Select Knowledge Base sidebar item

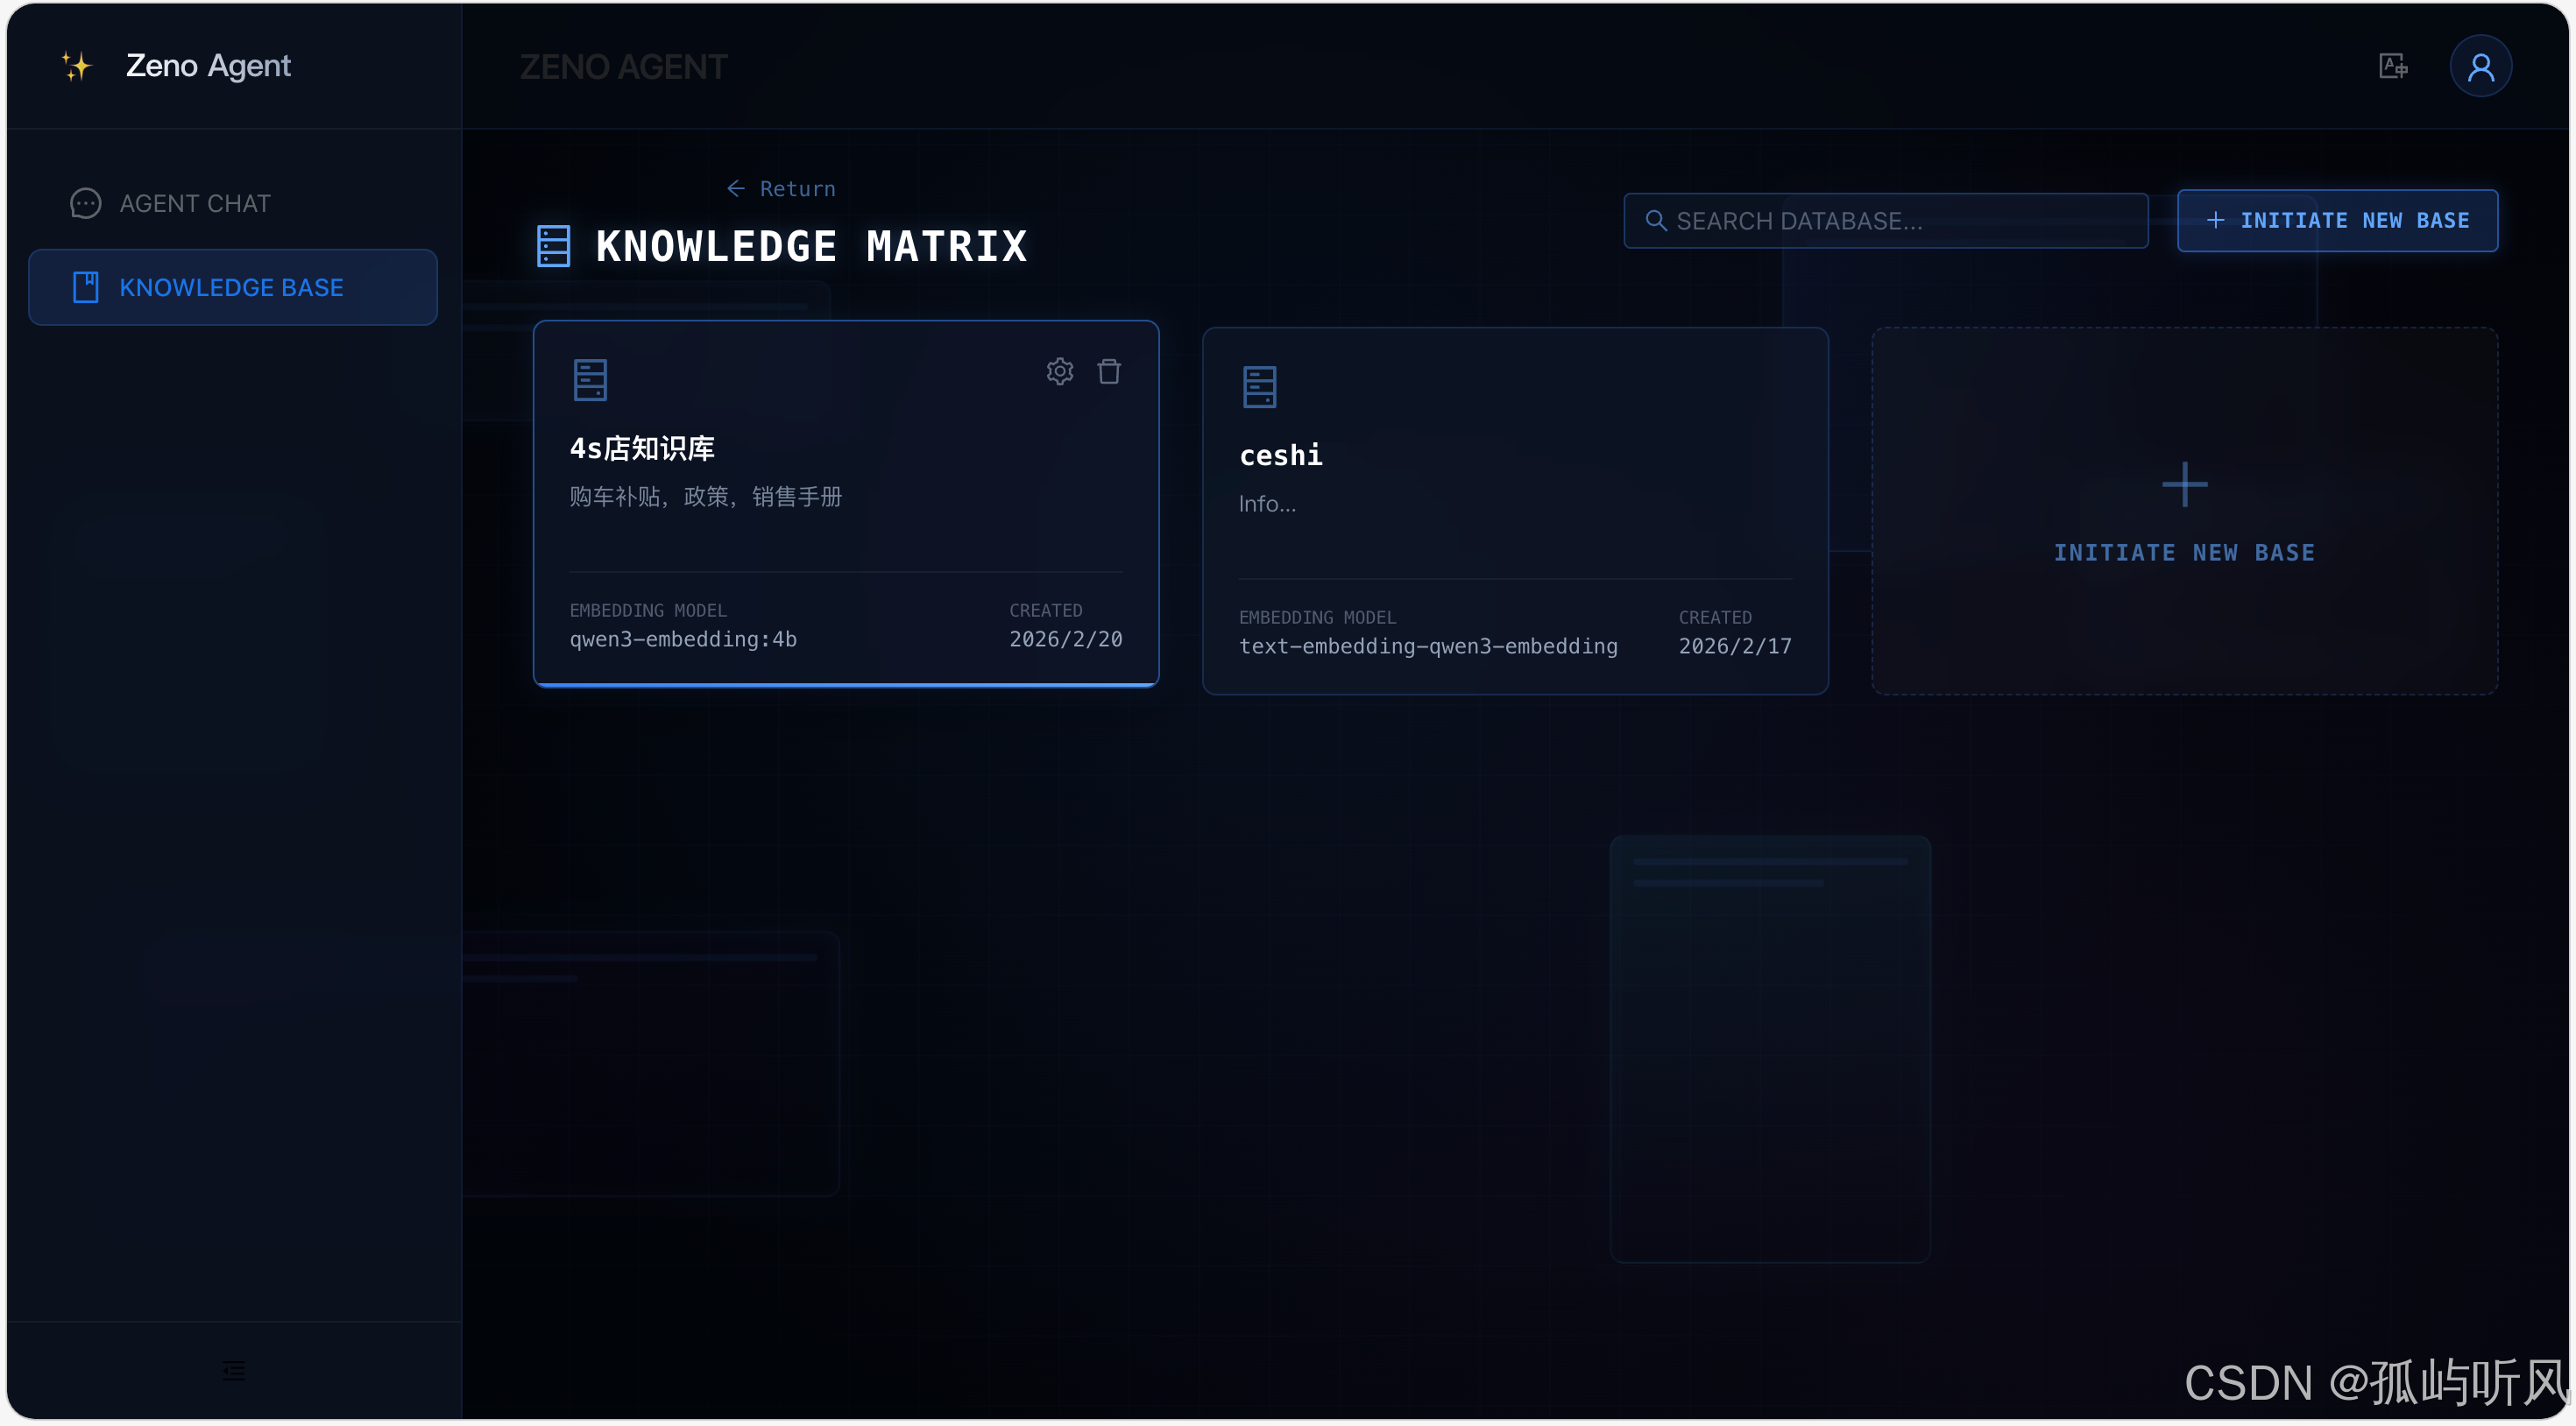[232, 287]
